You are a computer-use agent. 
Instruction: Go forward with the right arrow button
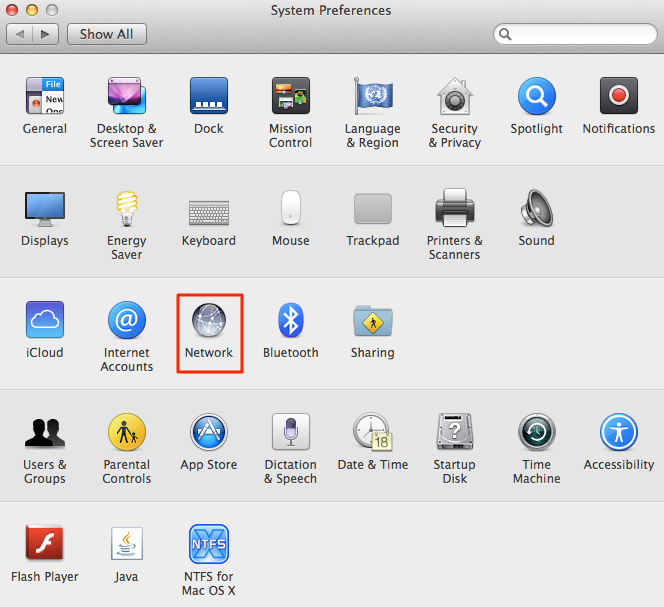(x=45, y=34)
